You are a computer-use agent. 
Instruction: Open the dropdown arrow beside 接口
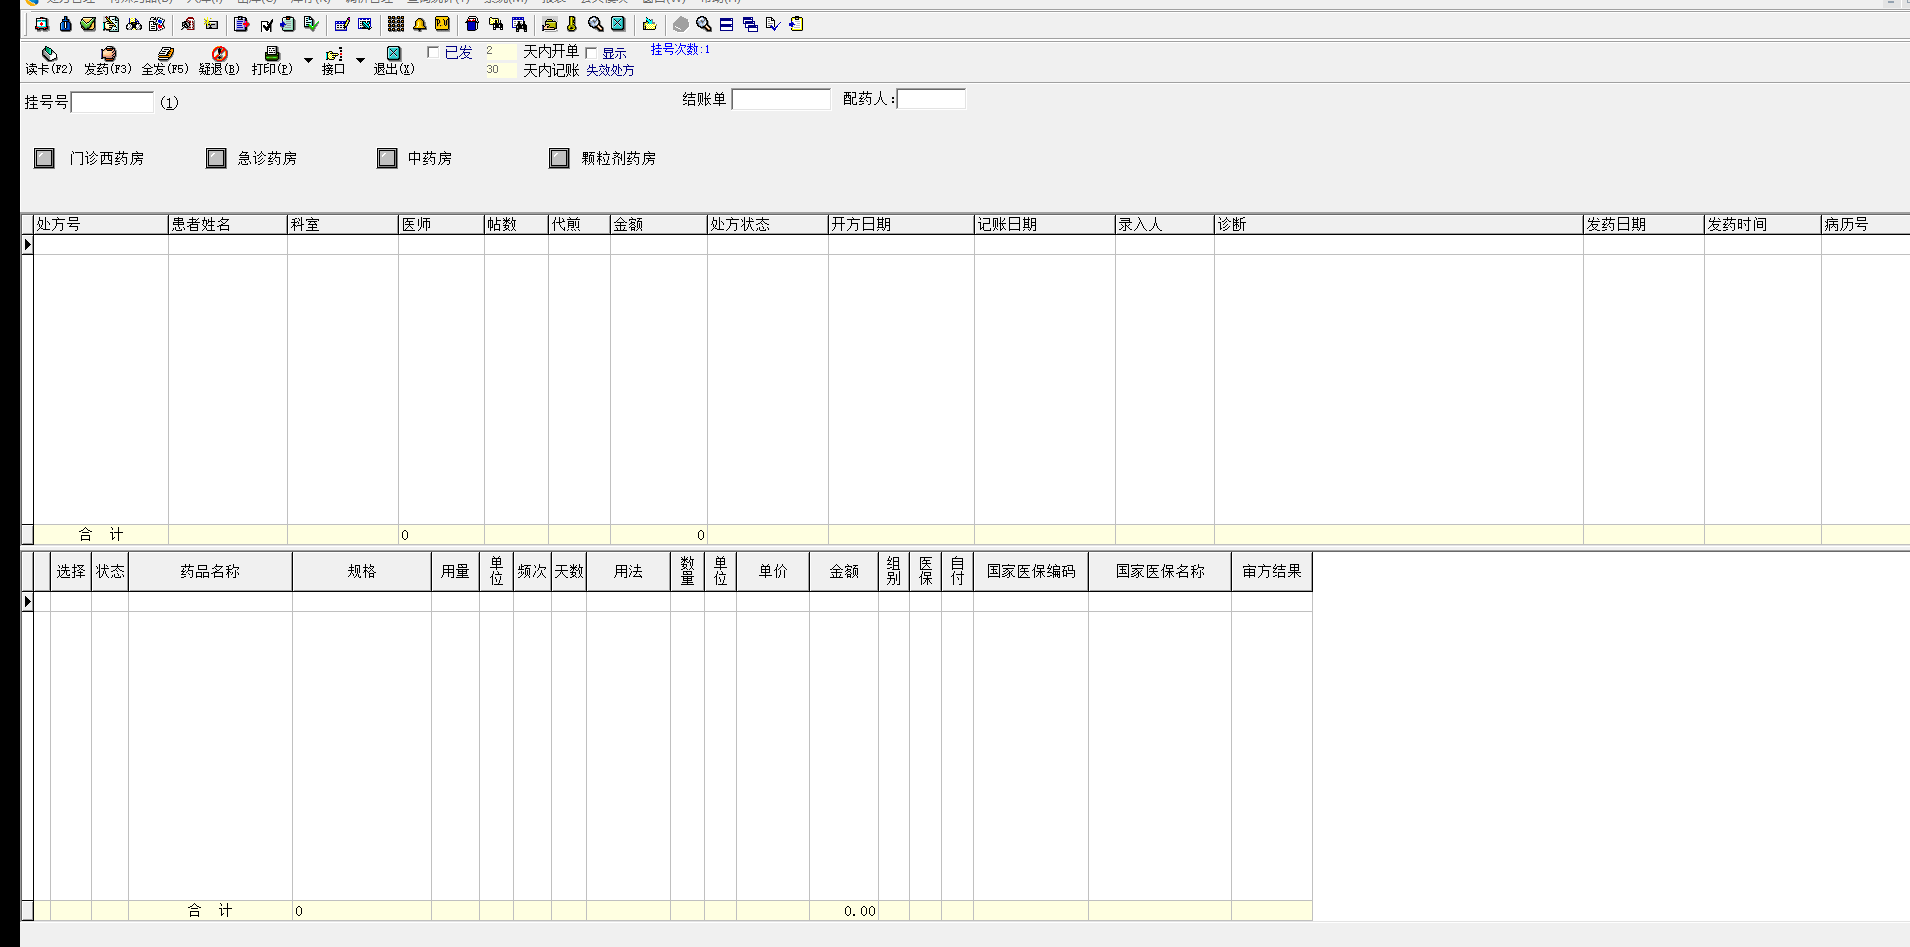coord(360,60)
